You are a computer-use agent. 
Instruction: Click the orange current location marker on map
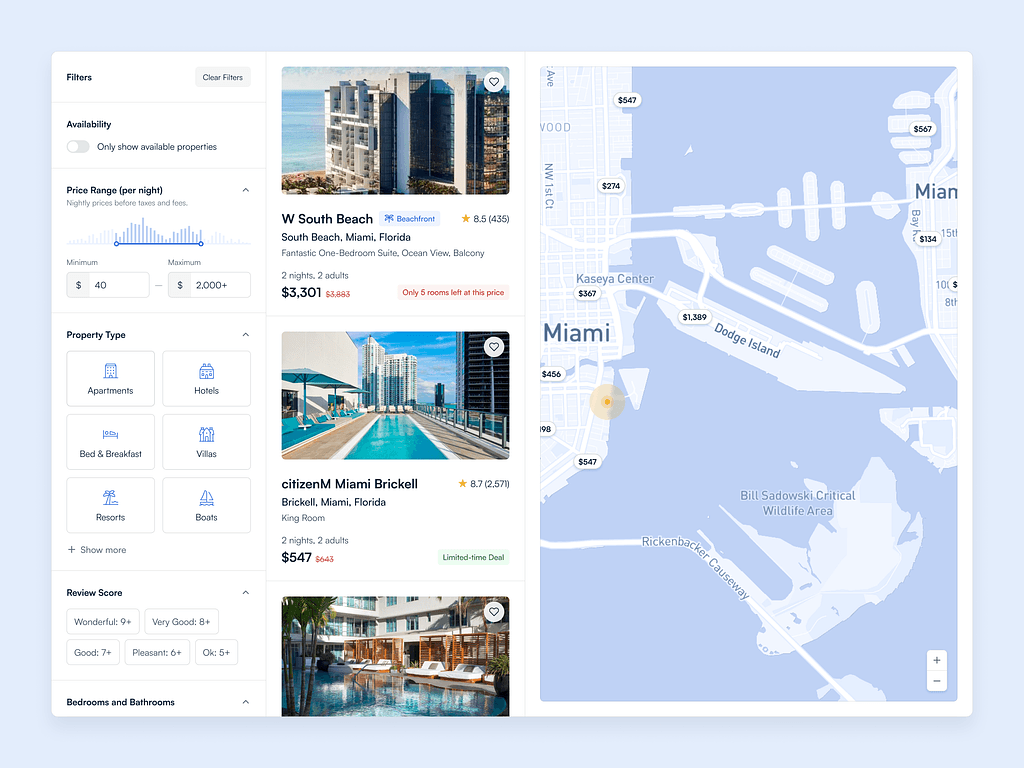(x=607, y=402)
